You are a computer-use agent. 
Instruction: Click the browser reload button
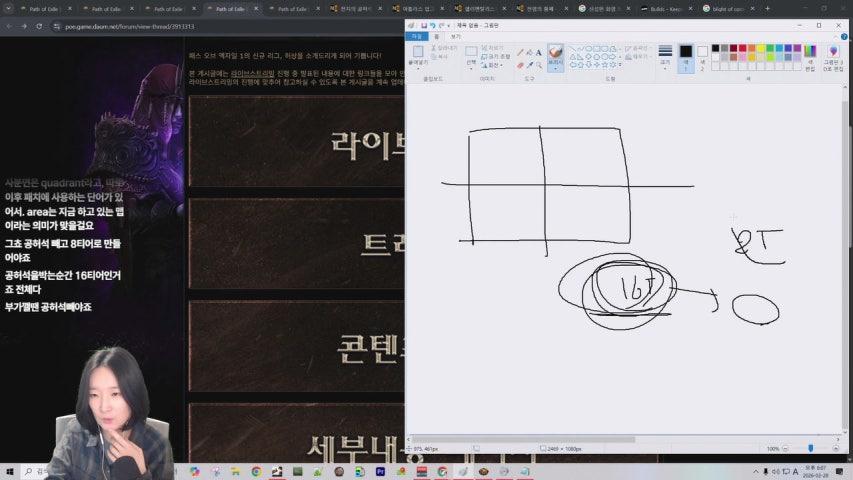40,26
